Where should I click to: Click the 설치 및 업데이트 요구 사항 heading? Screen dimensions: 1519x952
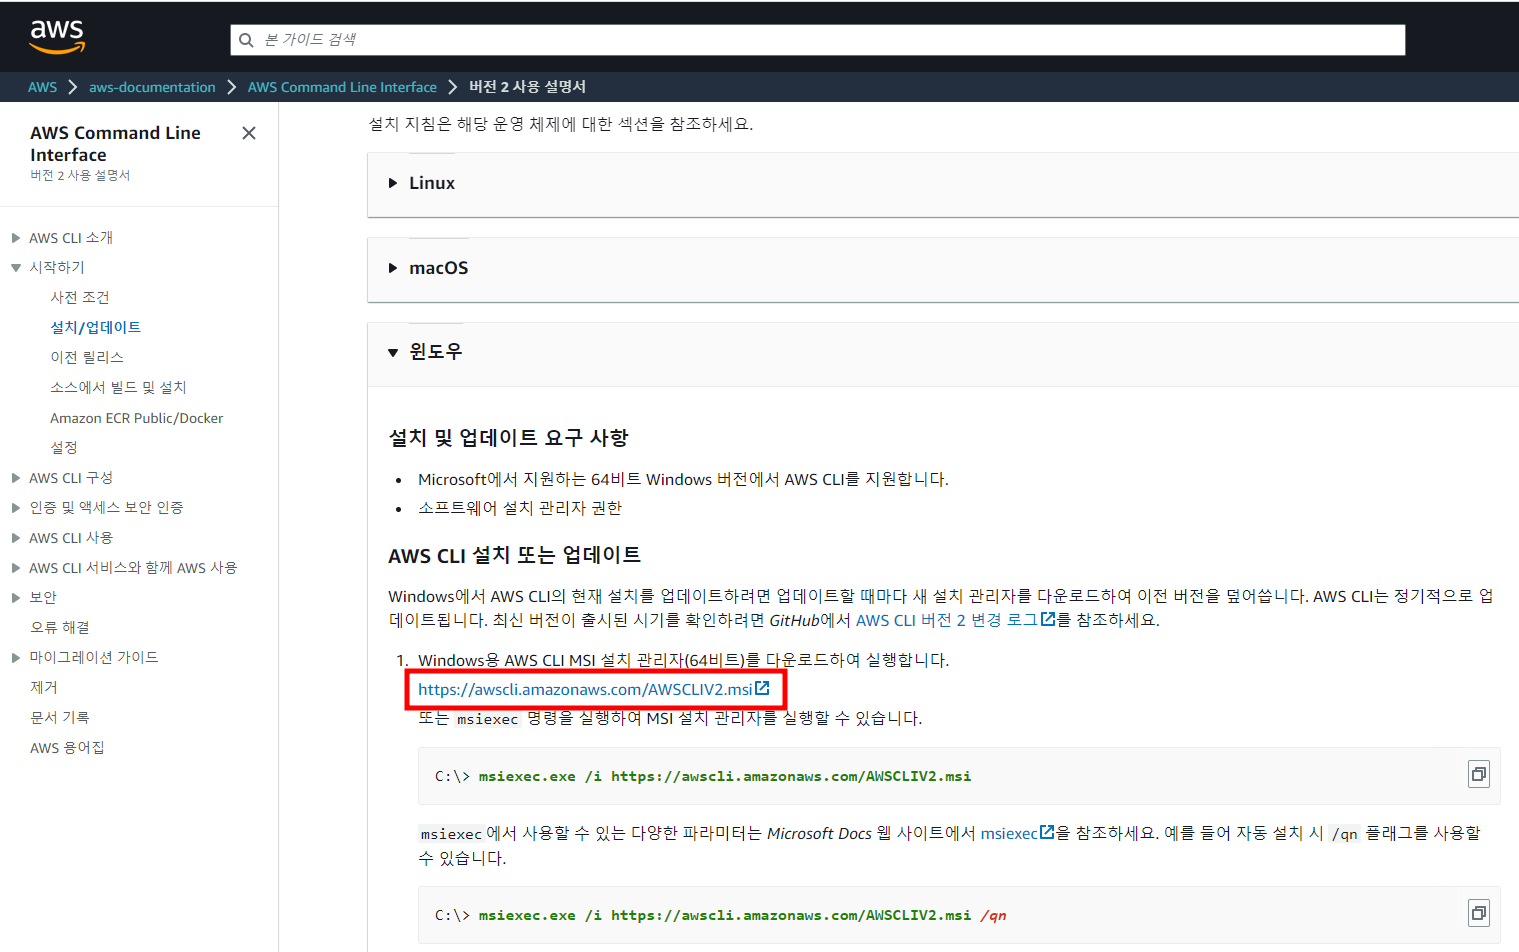tap(508, 438)
